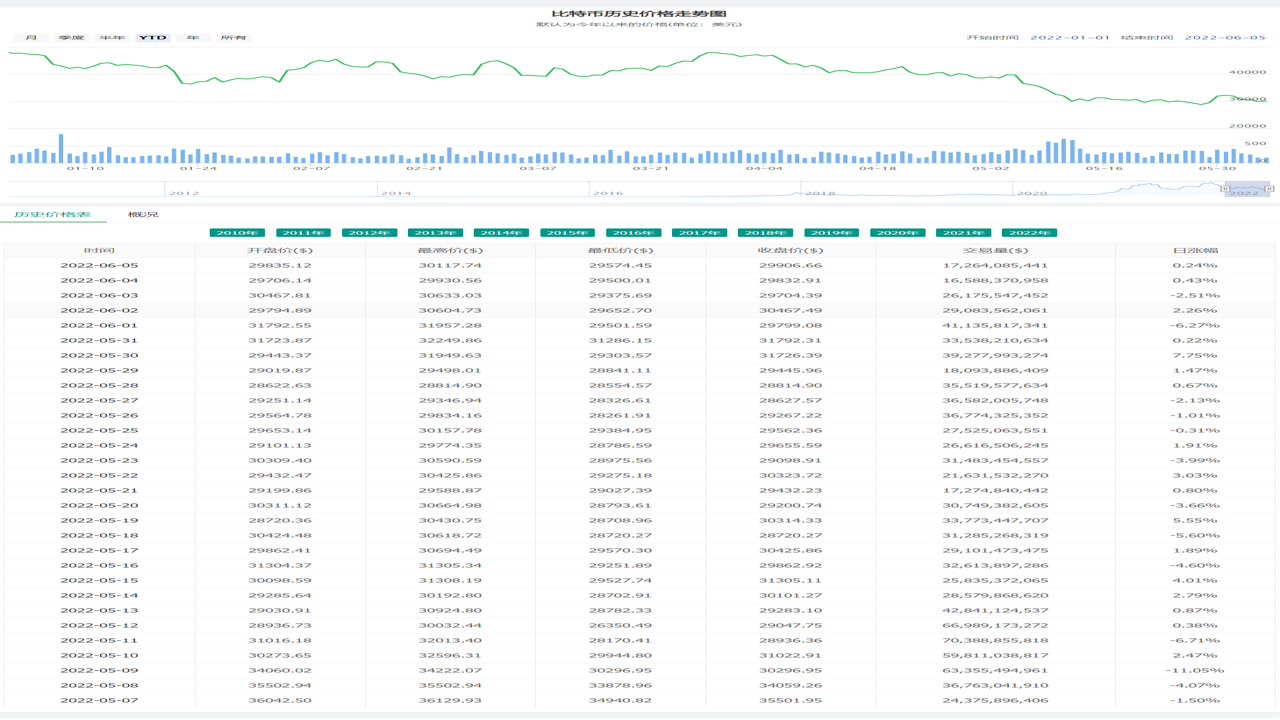Filter table by 2016年

click(633, 233)
